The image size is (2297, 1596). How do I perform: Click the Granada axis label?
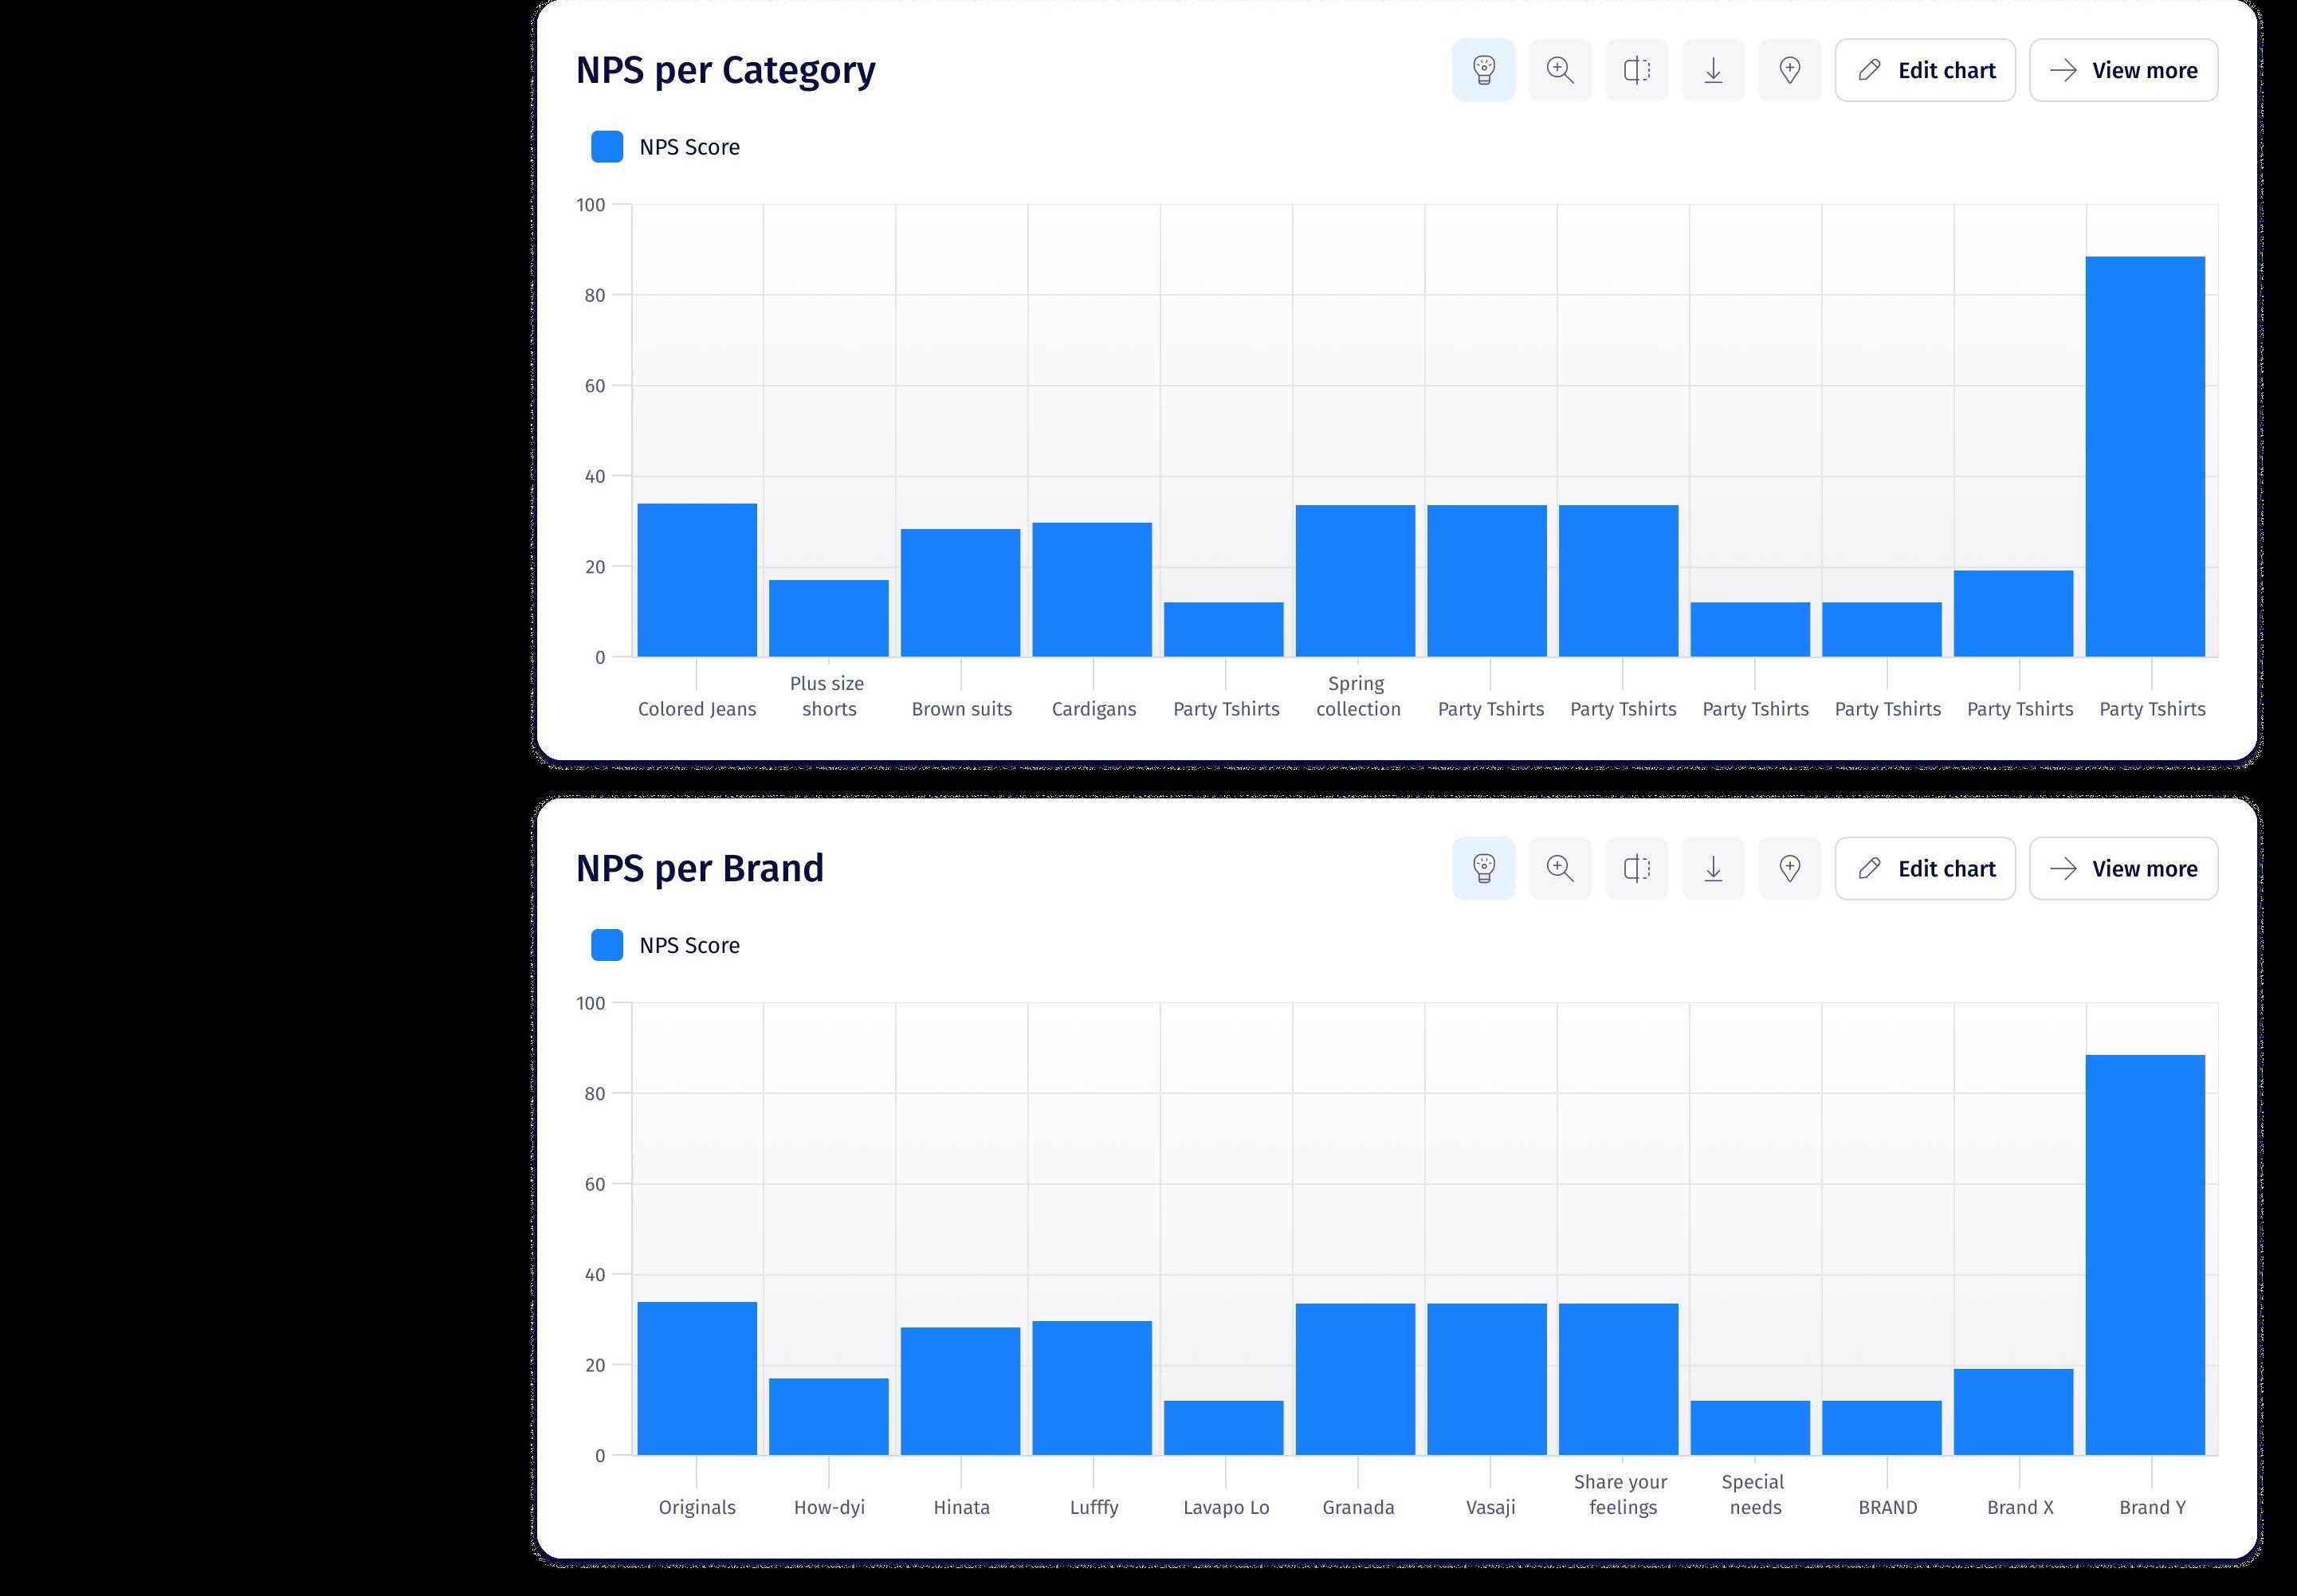click(1358, 1507)
